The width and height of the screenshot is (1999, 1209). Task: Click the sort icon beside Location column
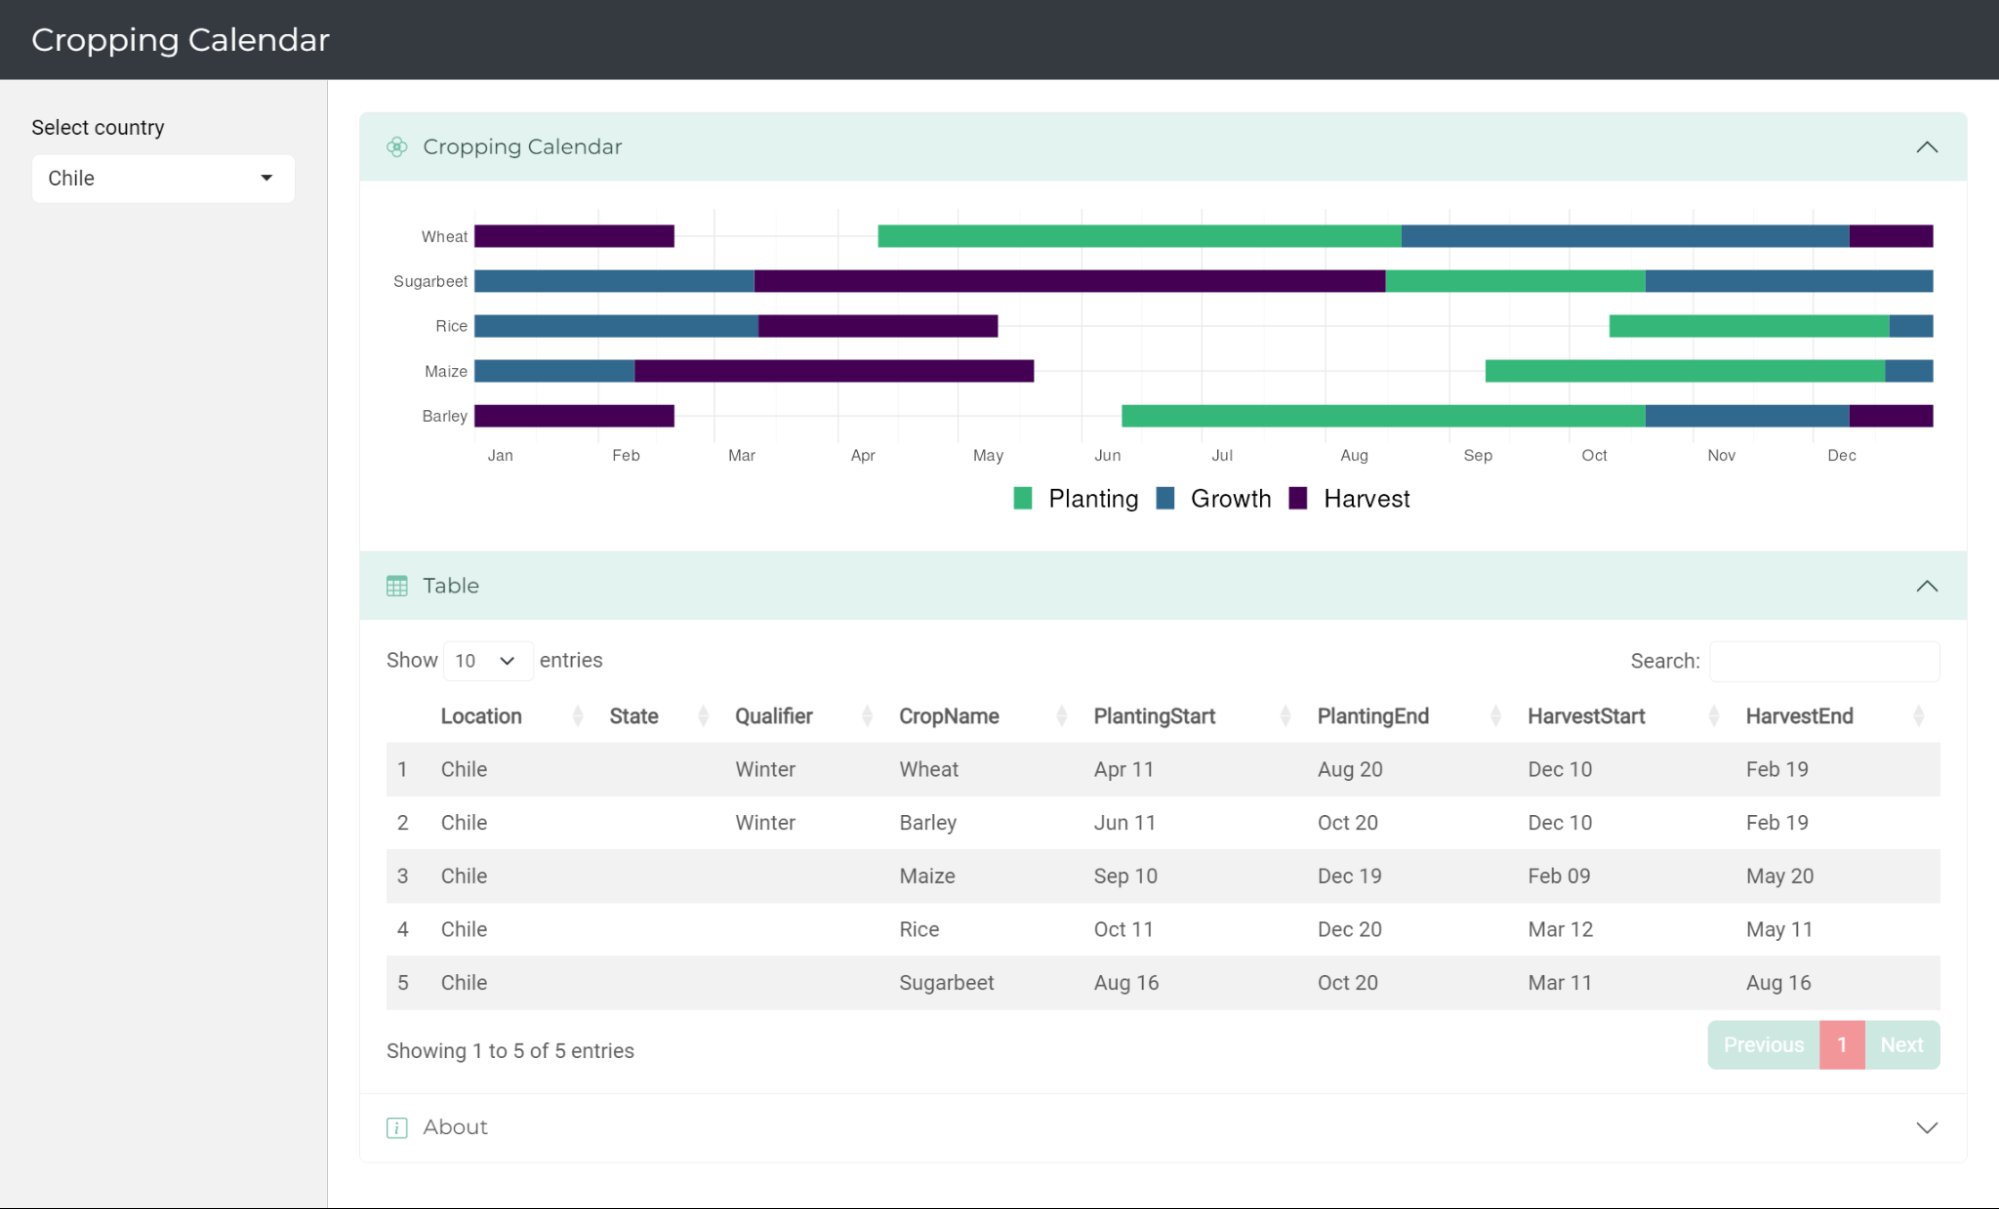click(578, 716)
